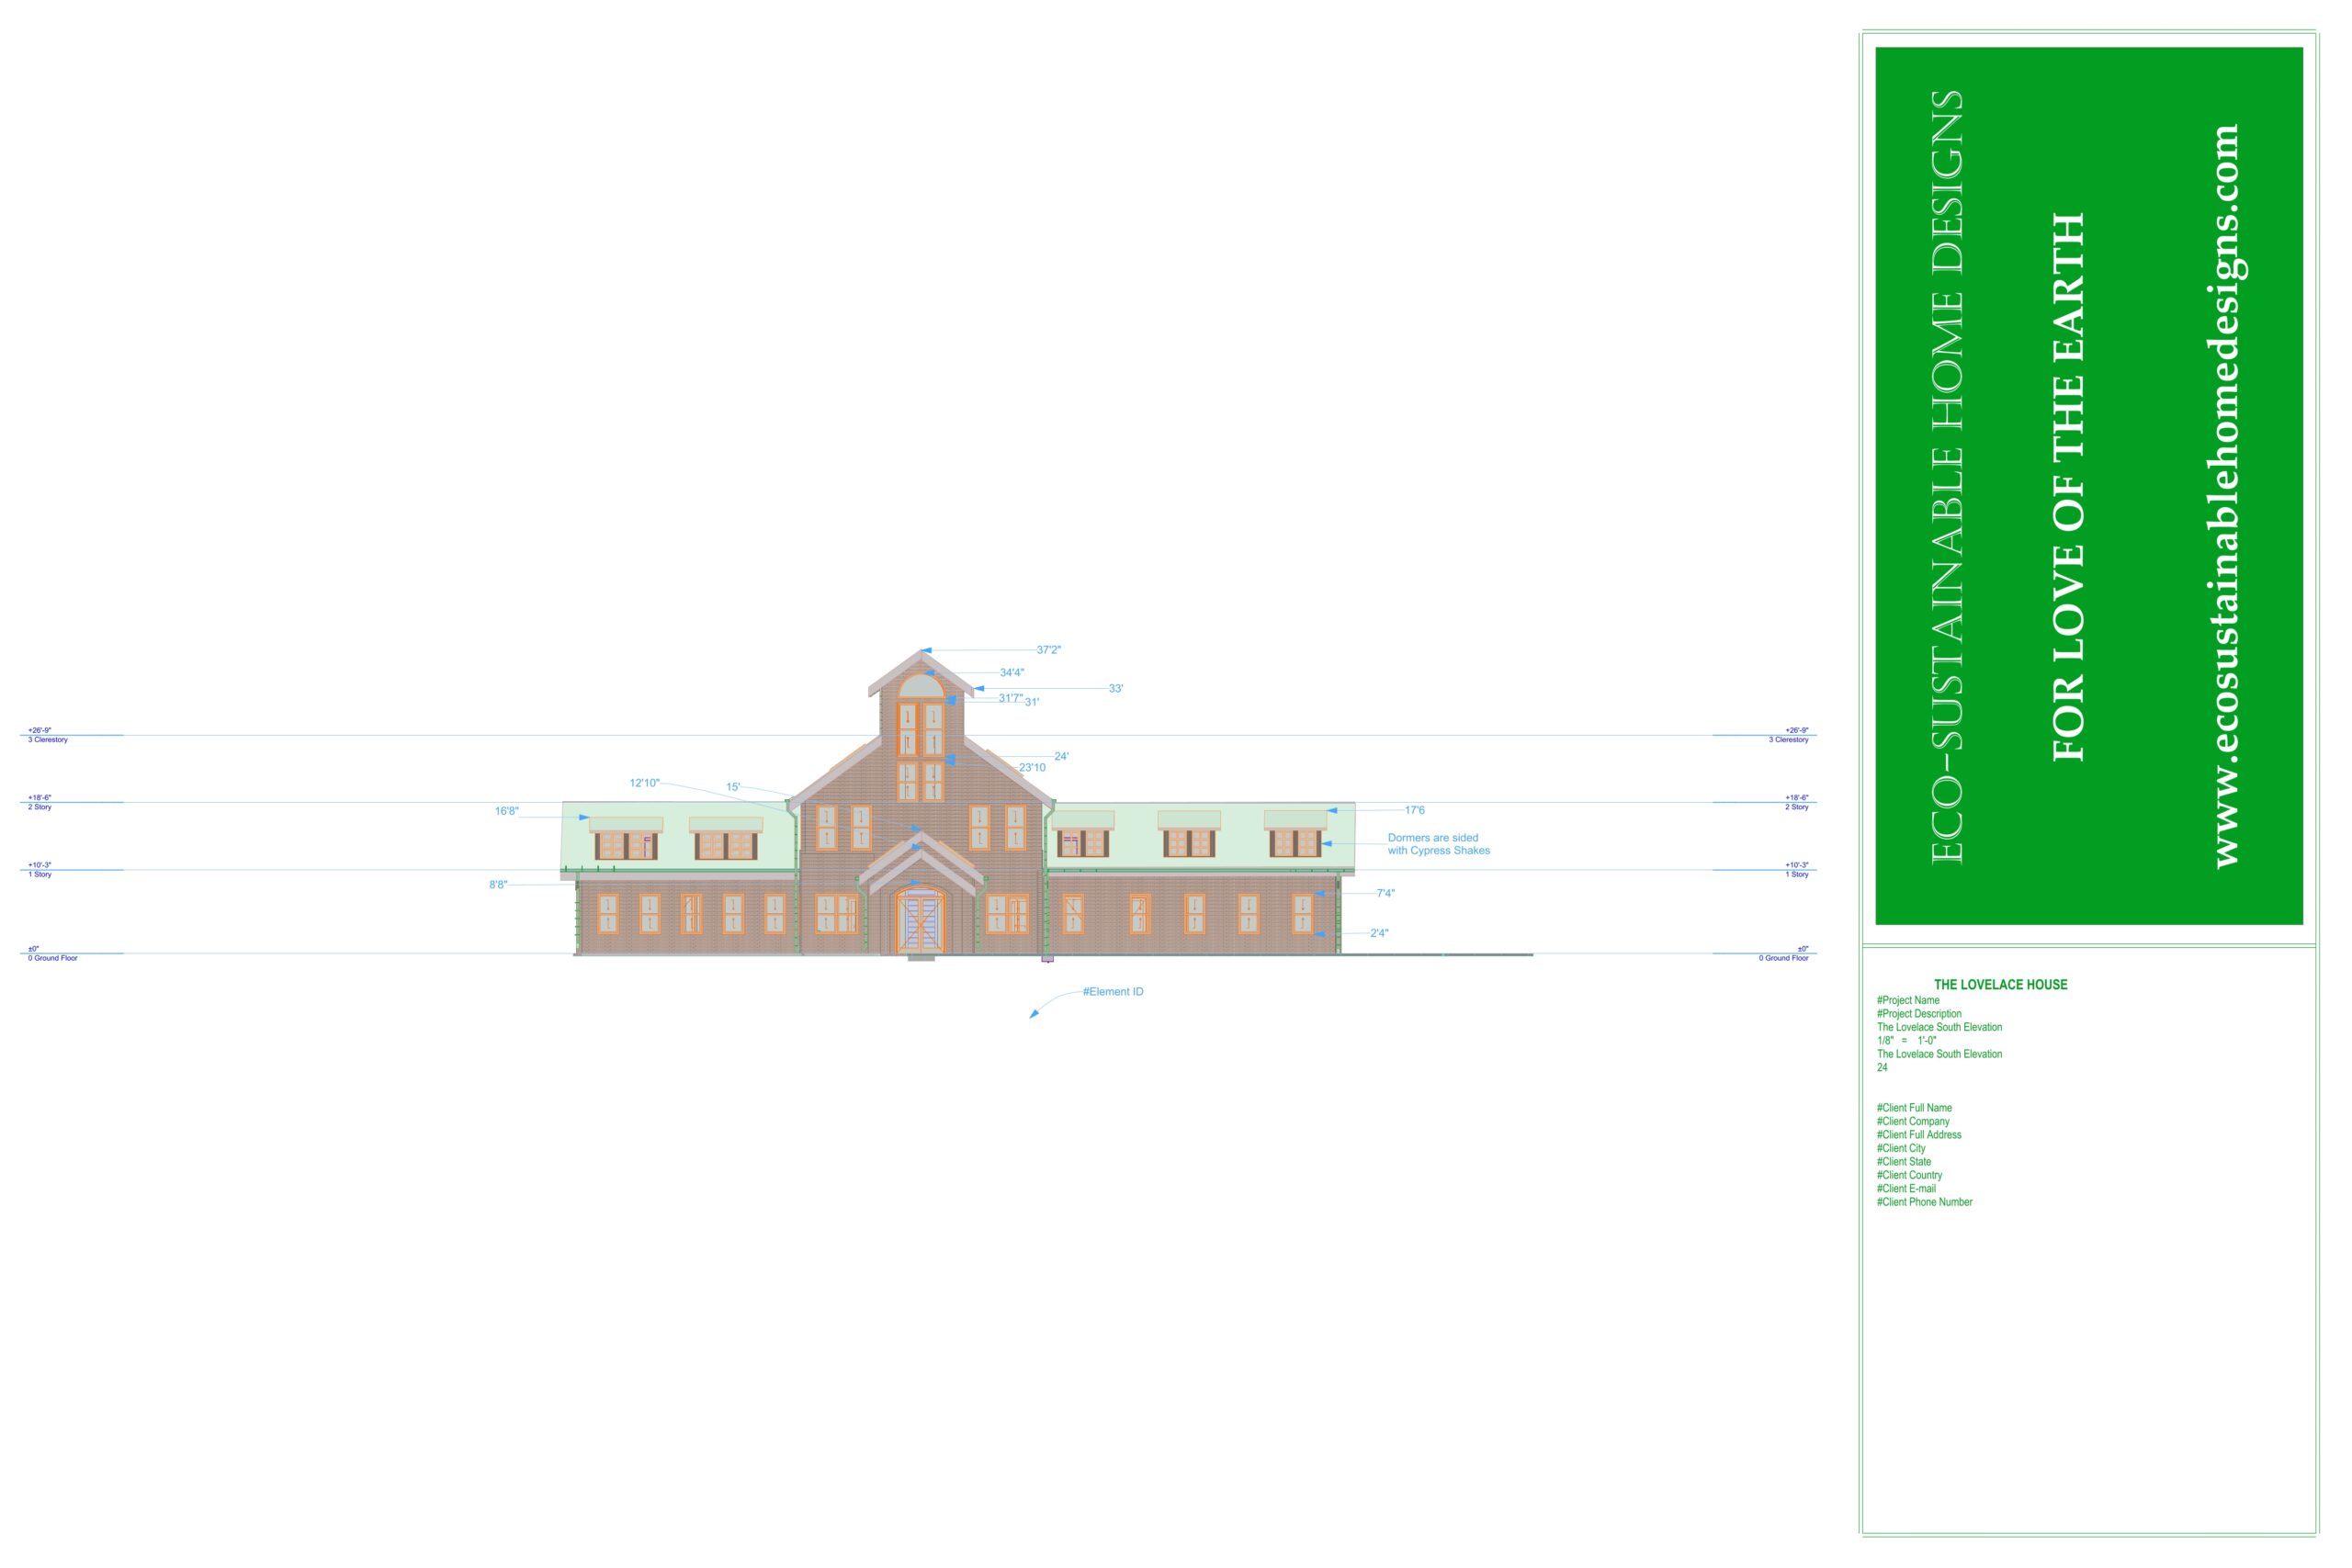Click the "#Client City" placeholder

(1901, 1149)
